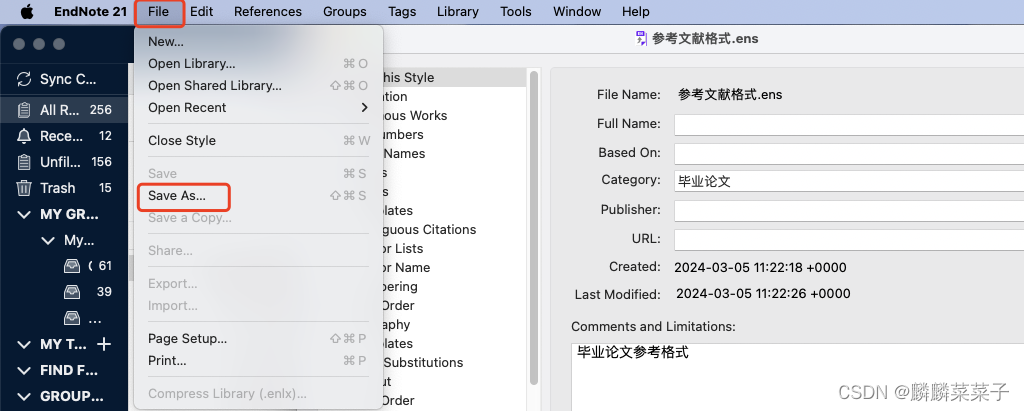The image size is (1024, 411).
Task: Open the Apple menu
Action: tap(27, 11)
